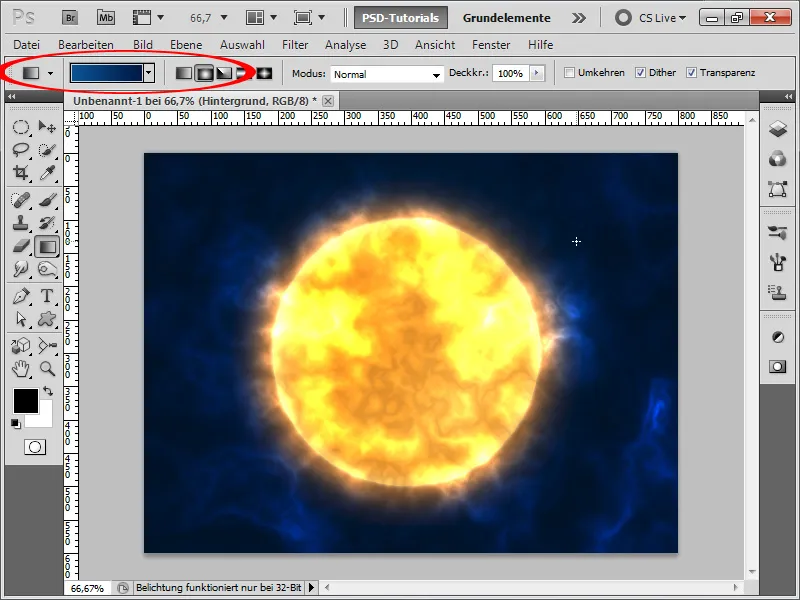This screenshot has height=600, width=800.
Task: Select the Move tool
Action: coord(47,127)
